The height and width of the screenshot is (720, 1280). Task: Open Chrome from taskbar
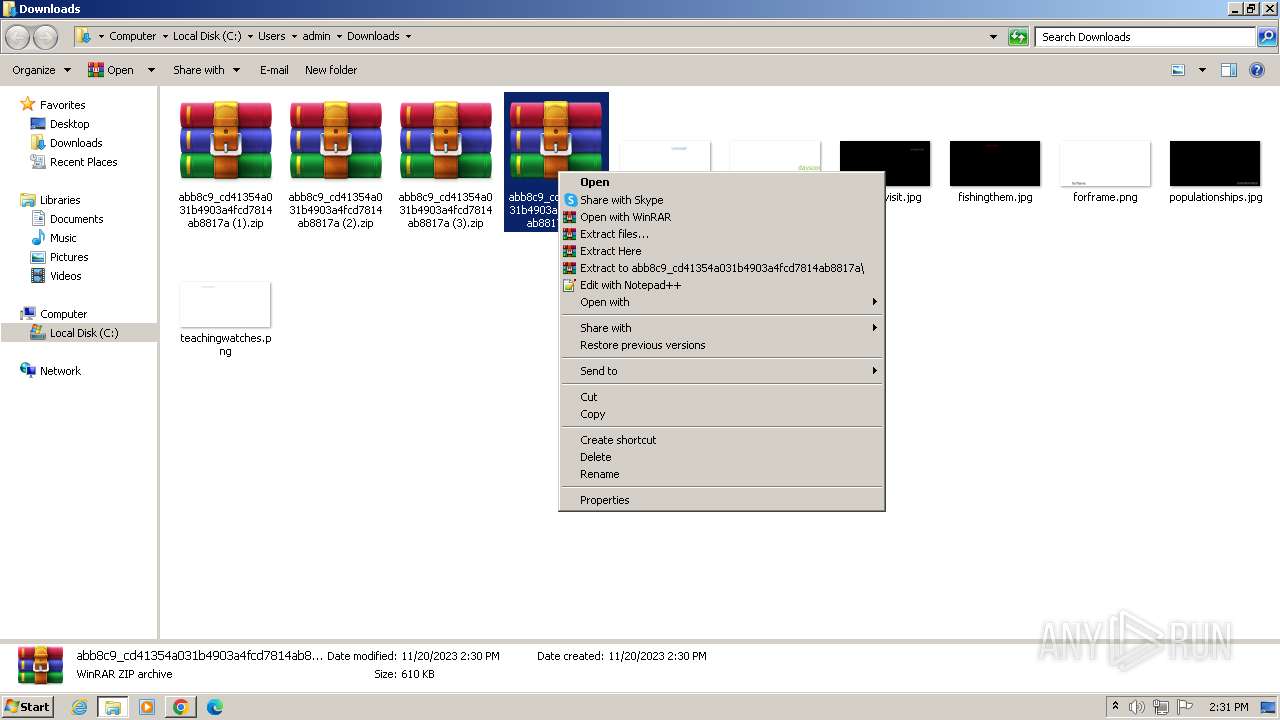(181, 707)
